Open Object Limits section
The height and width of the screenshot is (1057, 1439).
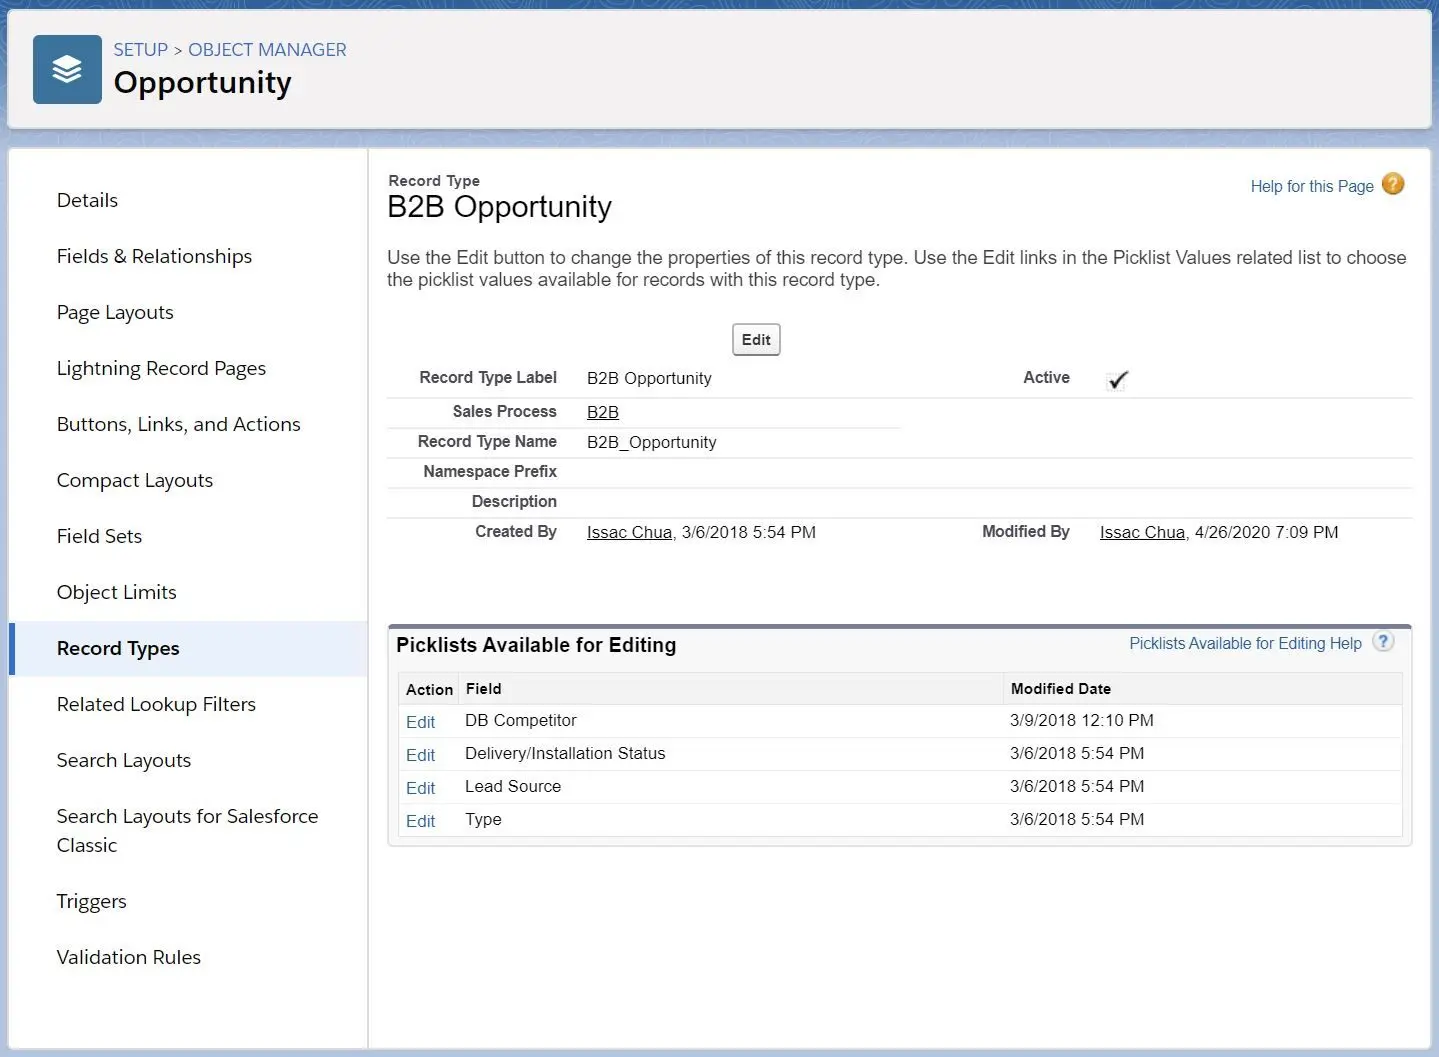point(116,592)
